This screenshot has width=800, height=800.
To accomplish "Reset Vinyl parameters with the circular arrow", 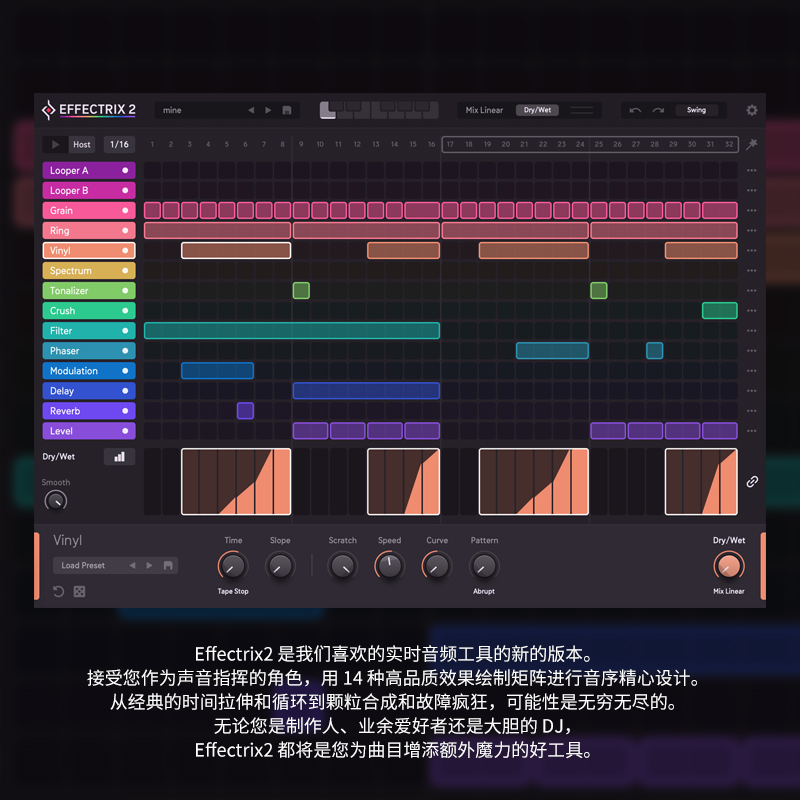I will point(59,591).
